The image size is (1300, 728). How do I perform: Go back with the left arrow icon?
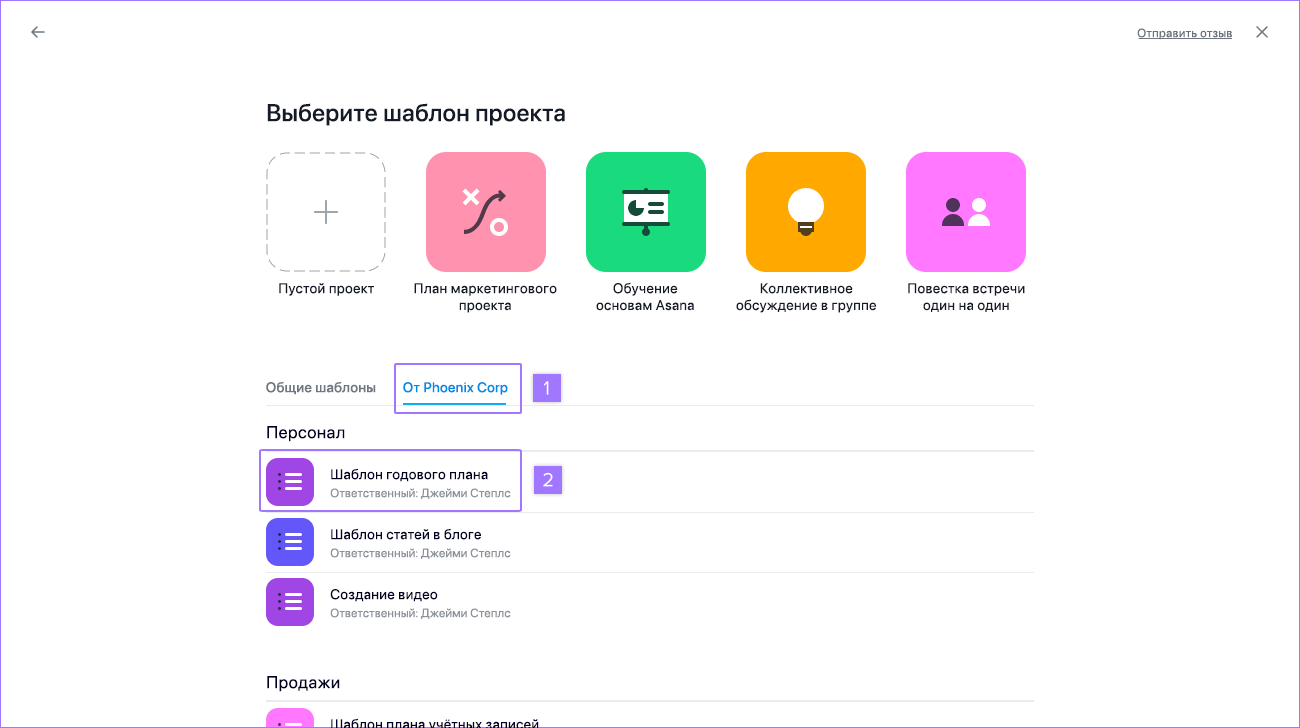(38, 32)
